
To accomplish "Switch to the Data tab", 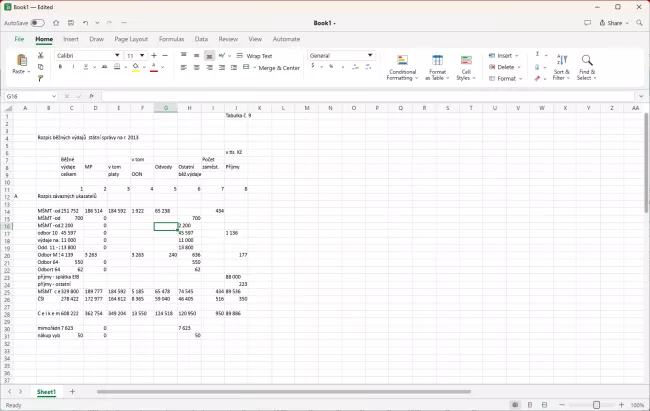I will (x=201, y=39).
